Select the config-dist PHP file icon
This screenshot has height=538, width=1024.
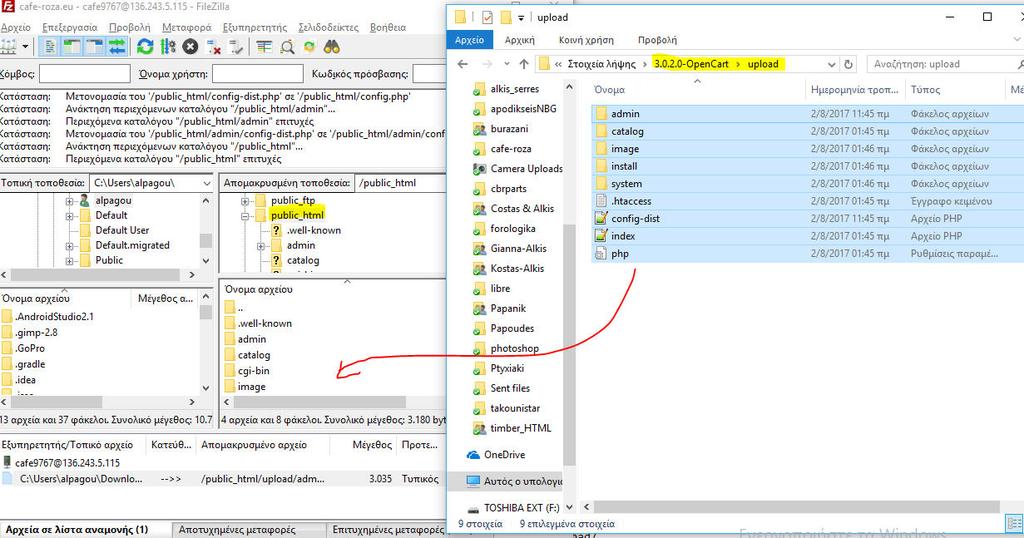point(601,219)
